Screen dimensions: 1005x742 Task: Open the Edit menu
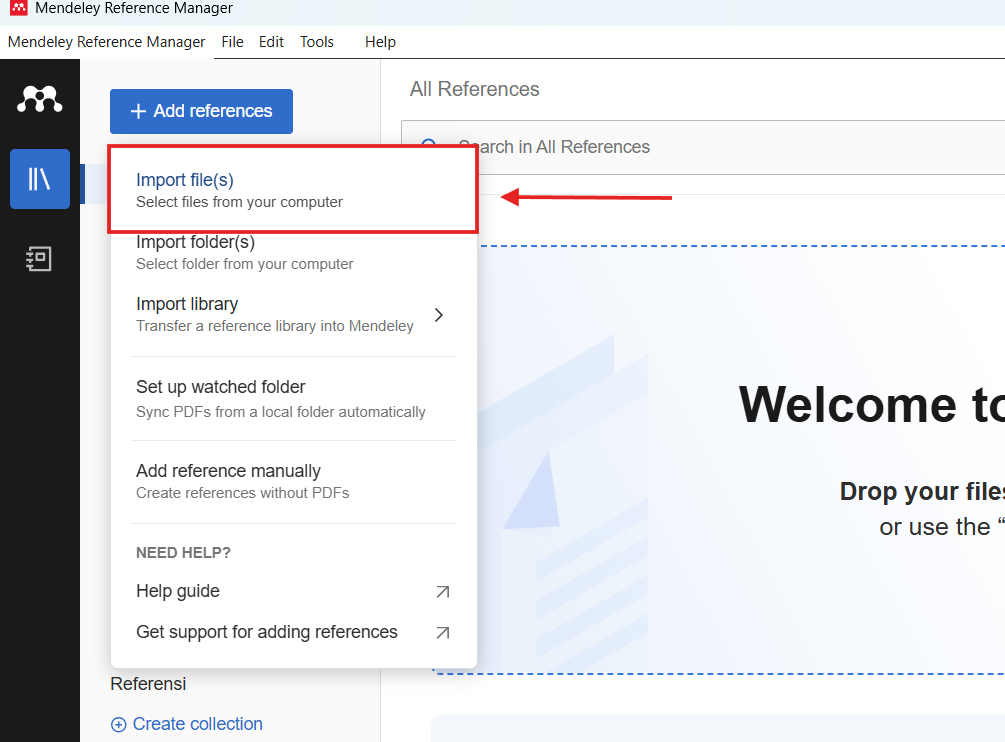[x=271, y=42]
